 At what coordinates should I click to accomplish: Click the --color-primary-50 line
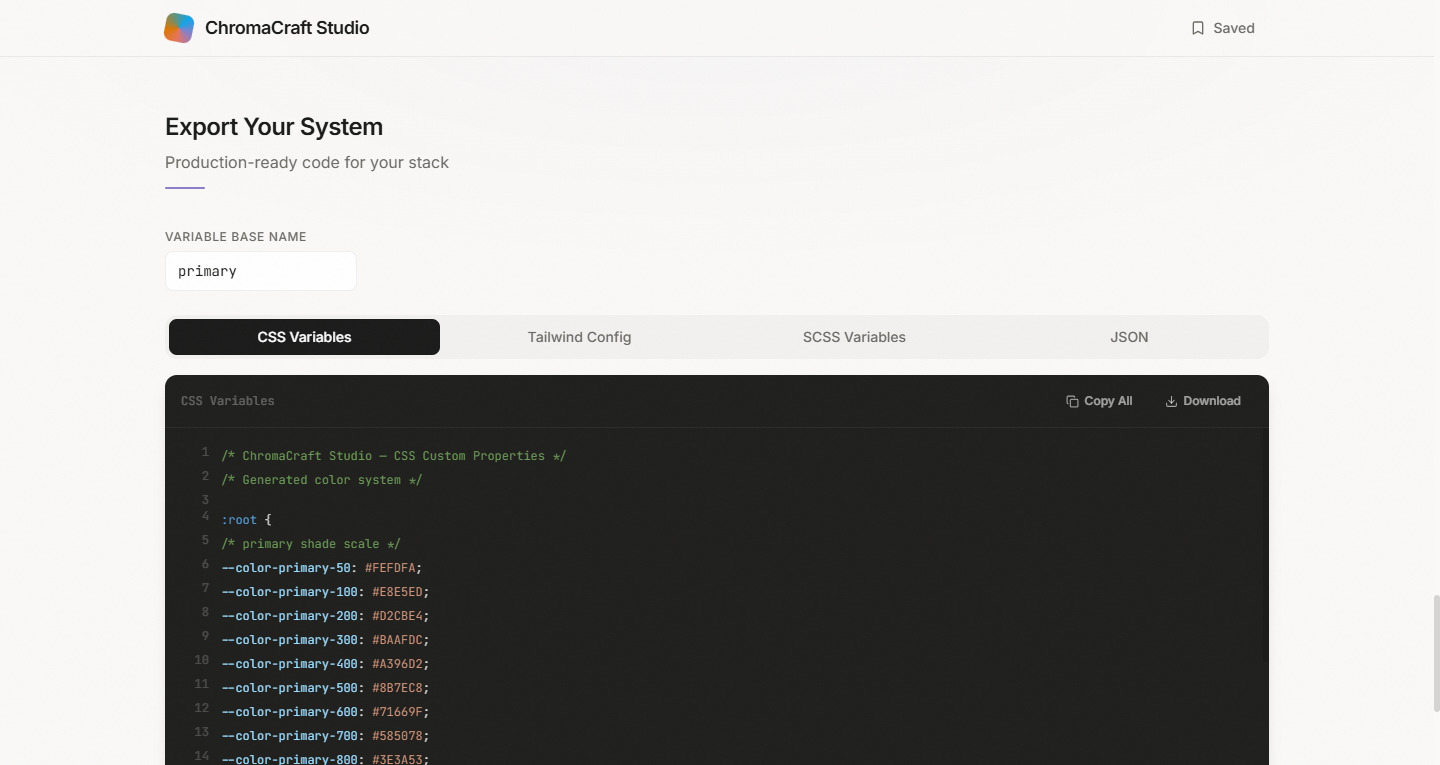[322, 568]
